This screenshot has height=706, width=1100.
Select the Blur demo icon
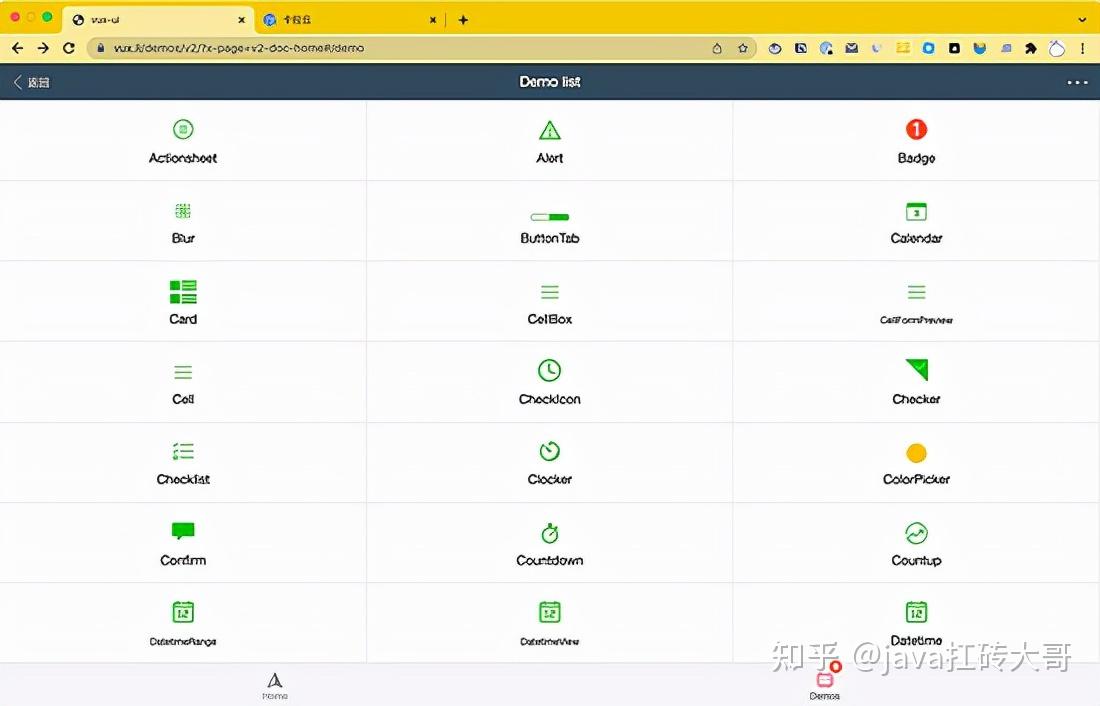point(183,211)
